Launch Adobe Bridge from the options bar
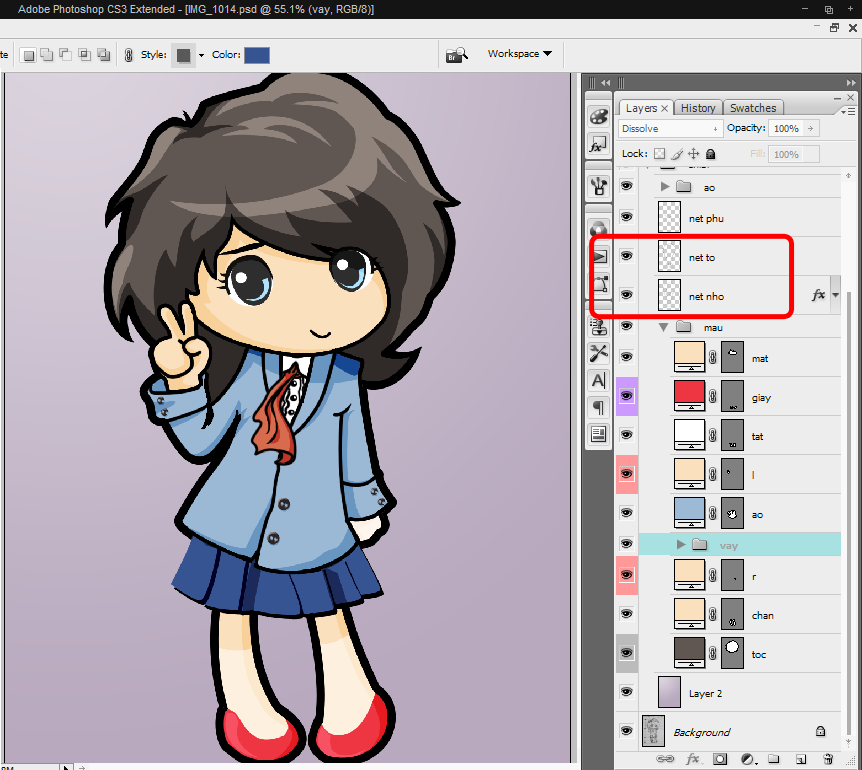This screenshot has width=862, height=770. (x=456, y=55)
